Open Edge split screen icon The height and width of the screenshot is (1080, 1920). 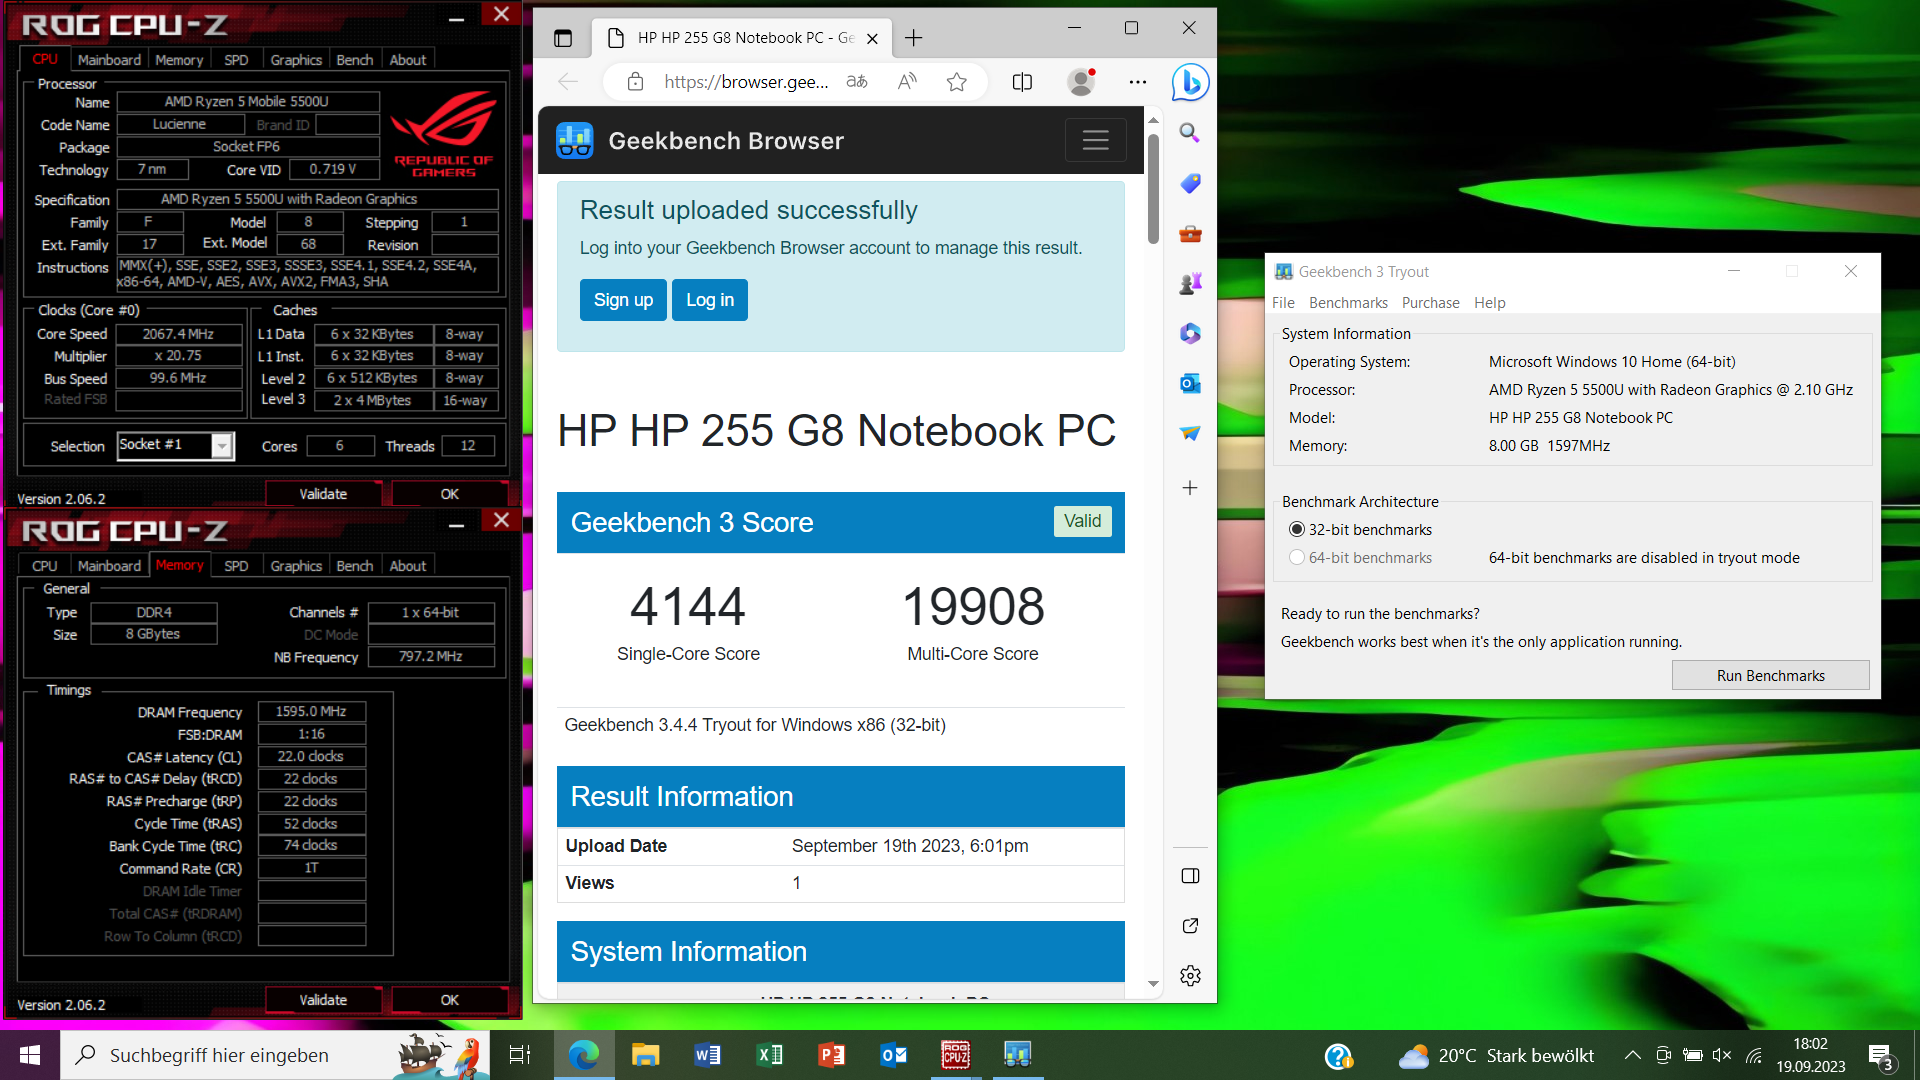coord(1022,82)
